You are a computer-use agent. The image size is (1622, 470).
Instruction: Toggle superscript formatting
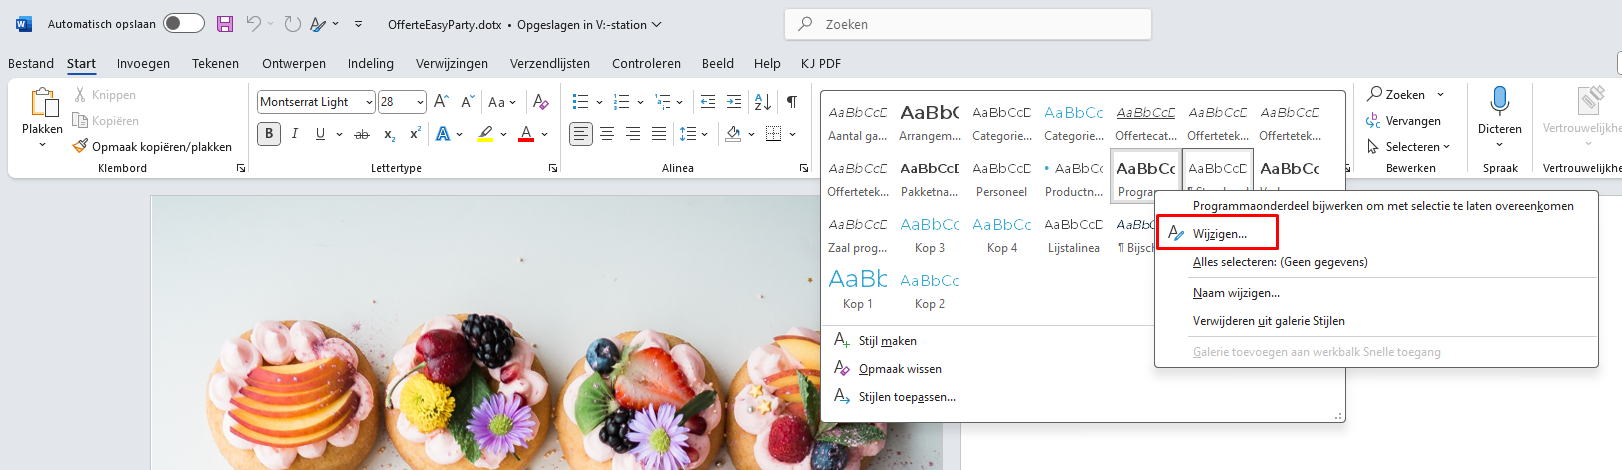click(x=415, y=133)
